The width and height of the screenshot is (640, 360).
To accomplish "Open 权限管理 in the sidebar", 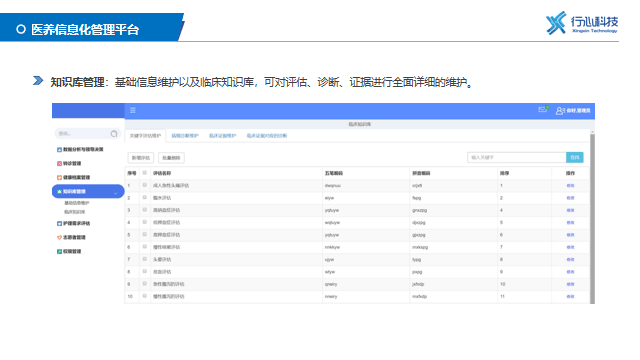I will pyautogui.click(x=72, y=251).
